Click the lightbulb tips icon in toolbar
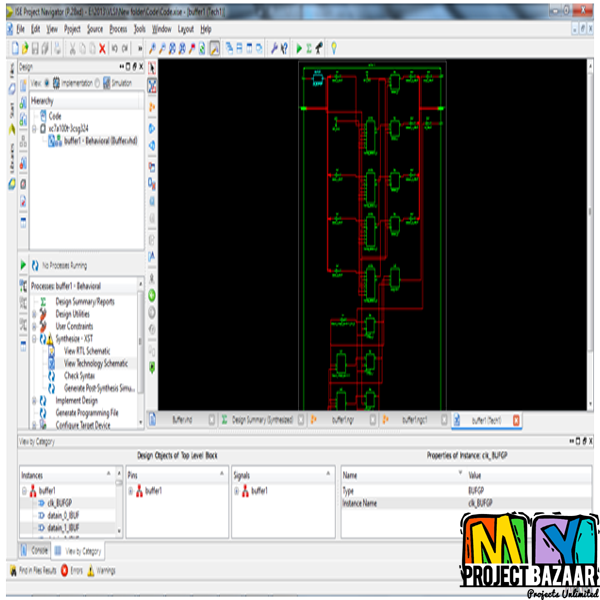The width and height of the screenshot is (600, 600). click(333, 47)
